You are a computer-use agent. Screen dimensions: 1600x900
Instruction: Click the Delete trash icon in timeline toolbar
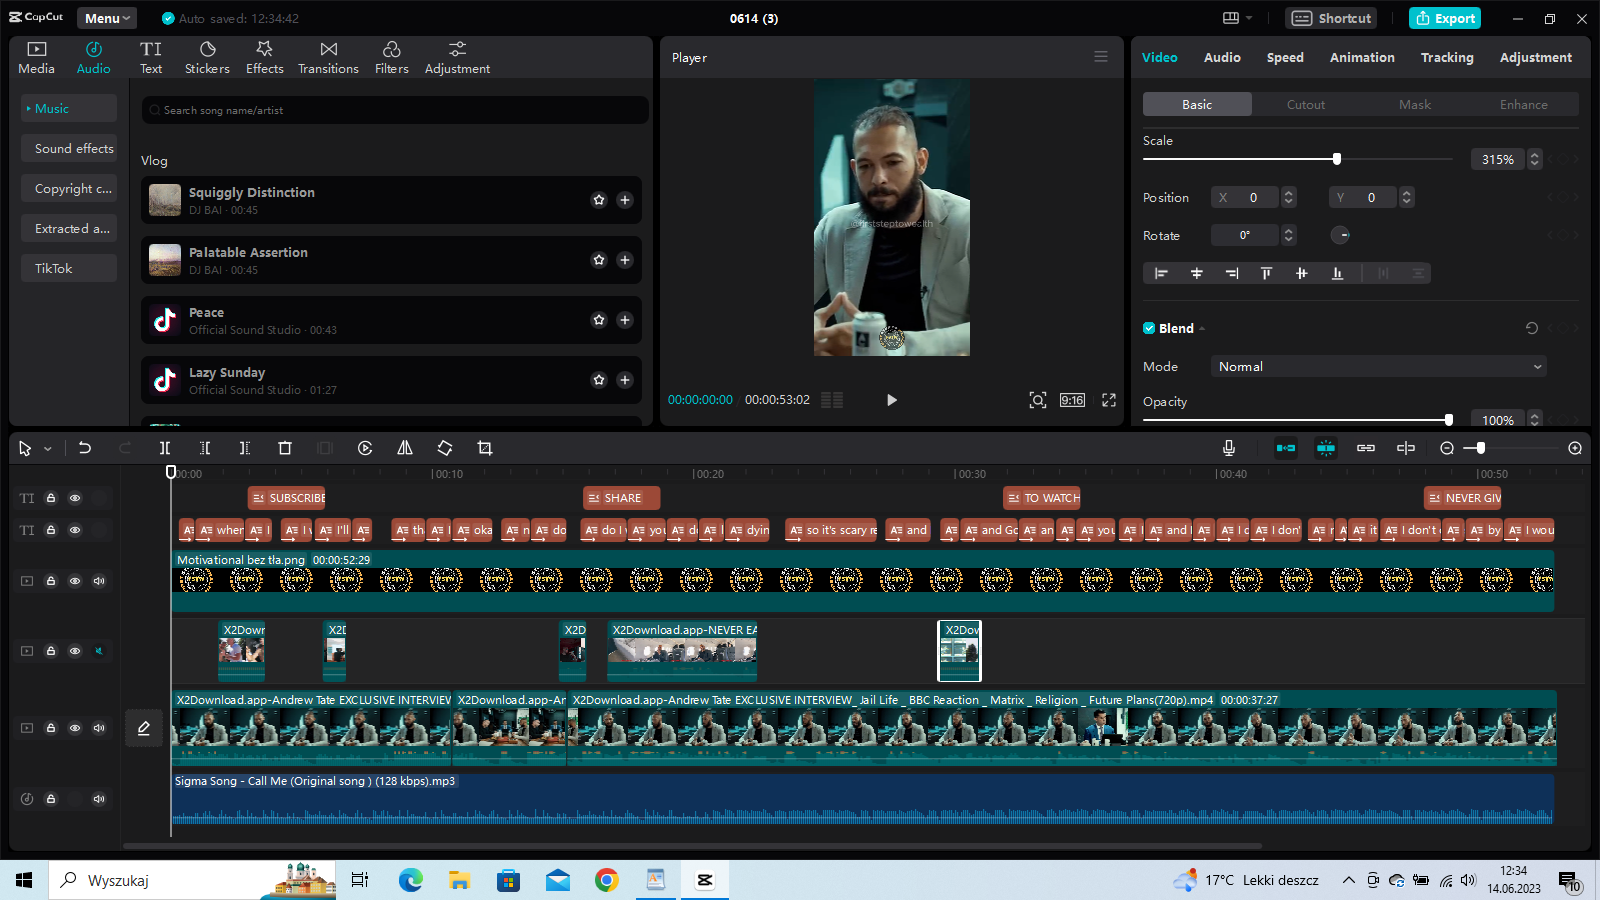(285, 448)
